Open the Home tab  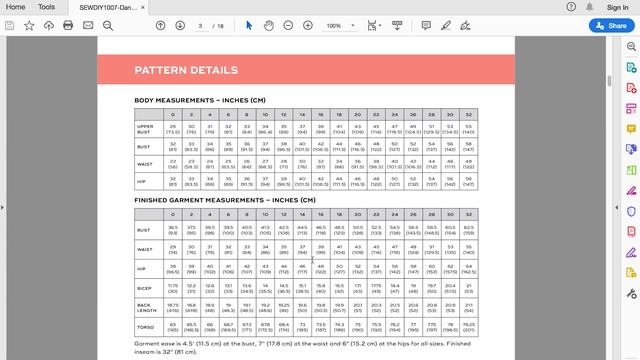[16, 7]
